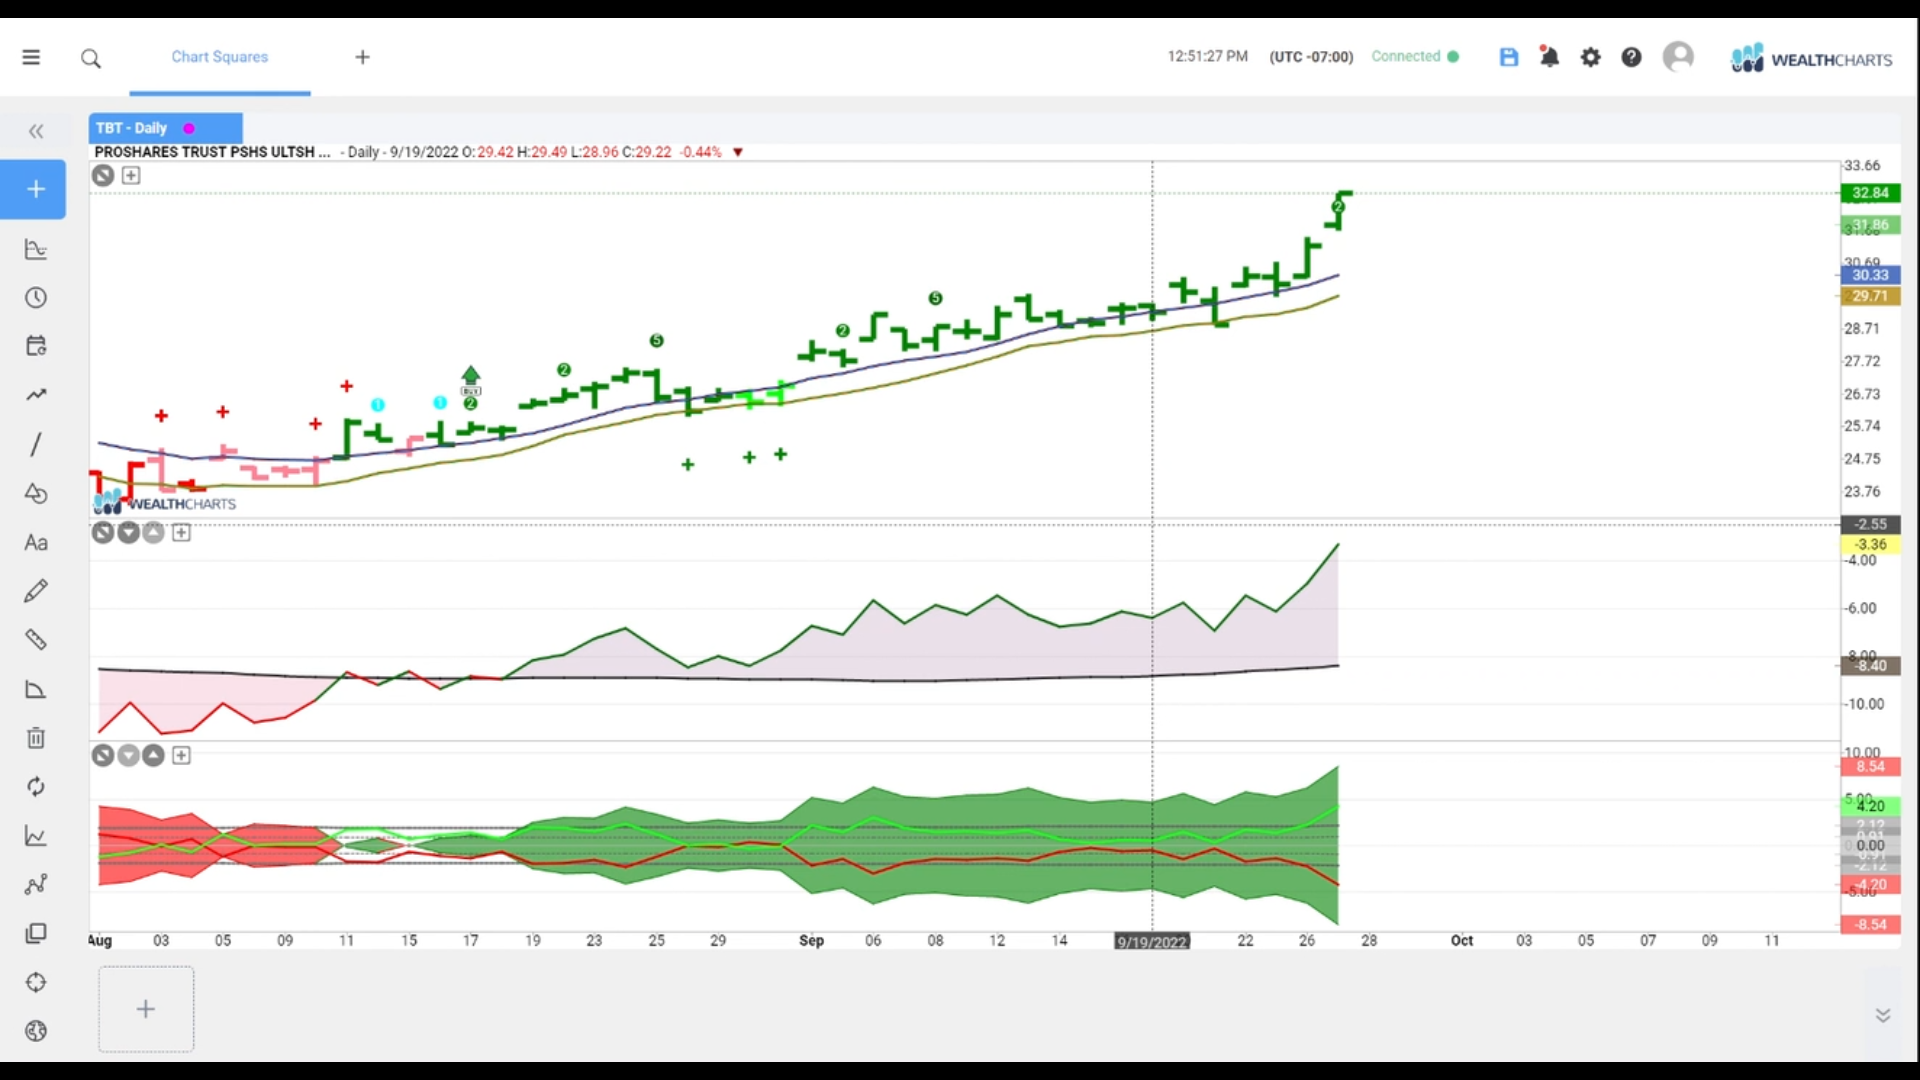The height and width of the screenshot is (1080, 1920).
Task: Click the WealthCharts logo in header
Action: tap(1811, 58)
